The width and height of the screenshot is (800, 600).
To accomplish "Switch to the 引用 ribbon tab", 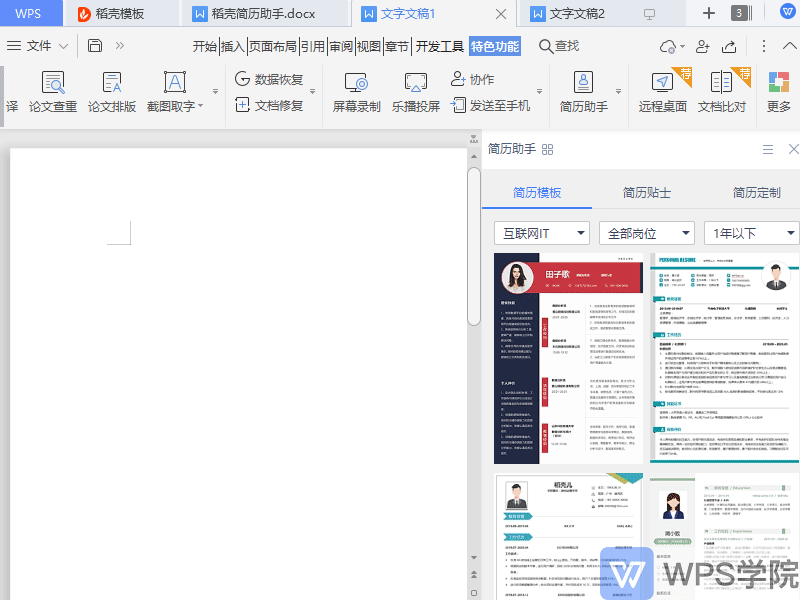I will point(312,46).
